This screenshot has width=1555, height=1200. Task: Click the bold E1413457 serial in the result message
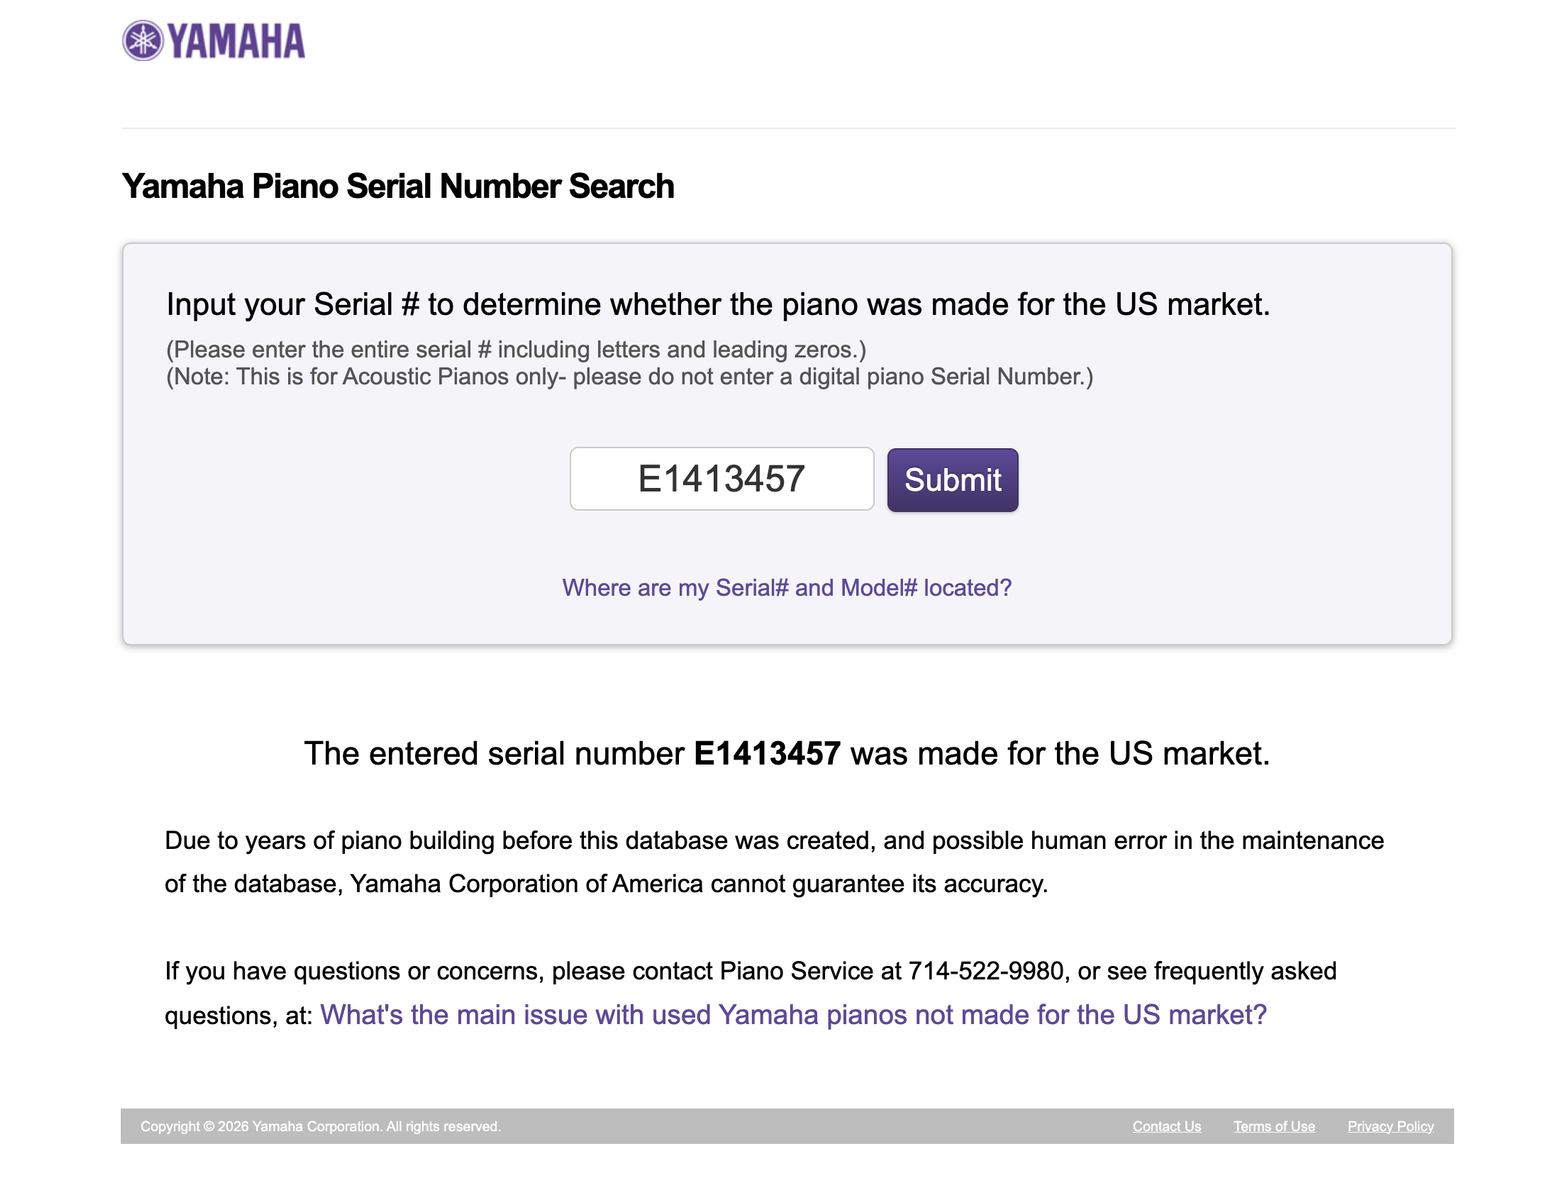767,753
